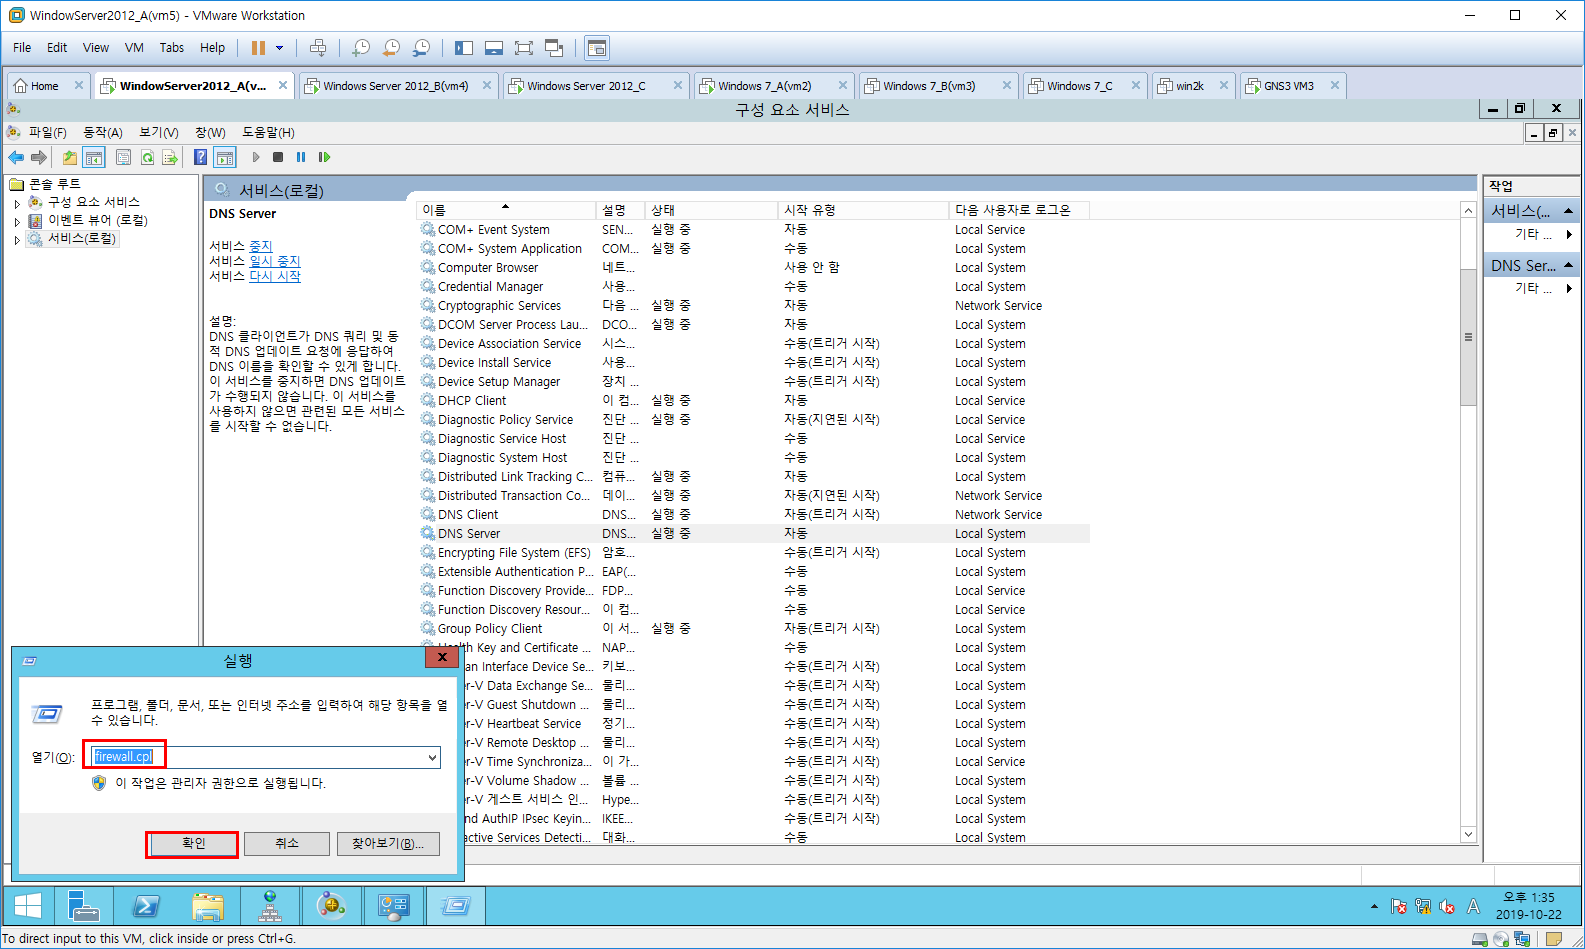Open snapshot manager icon

pos(421,48)
